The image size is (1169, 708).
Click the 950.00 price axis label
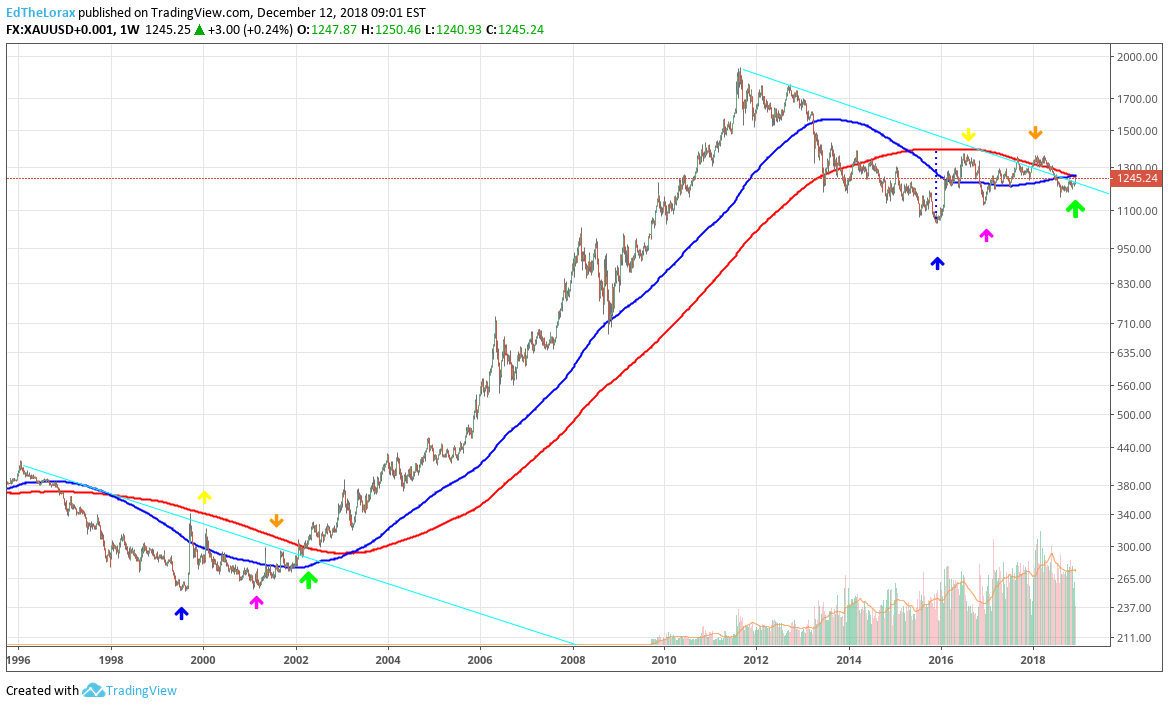click(1137, 249)
